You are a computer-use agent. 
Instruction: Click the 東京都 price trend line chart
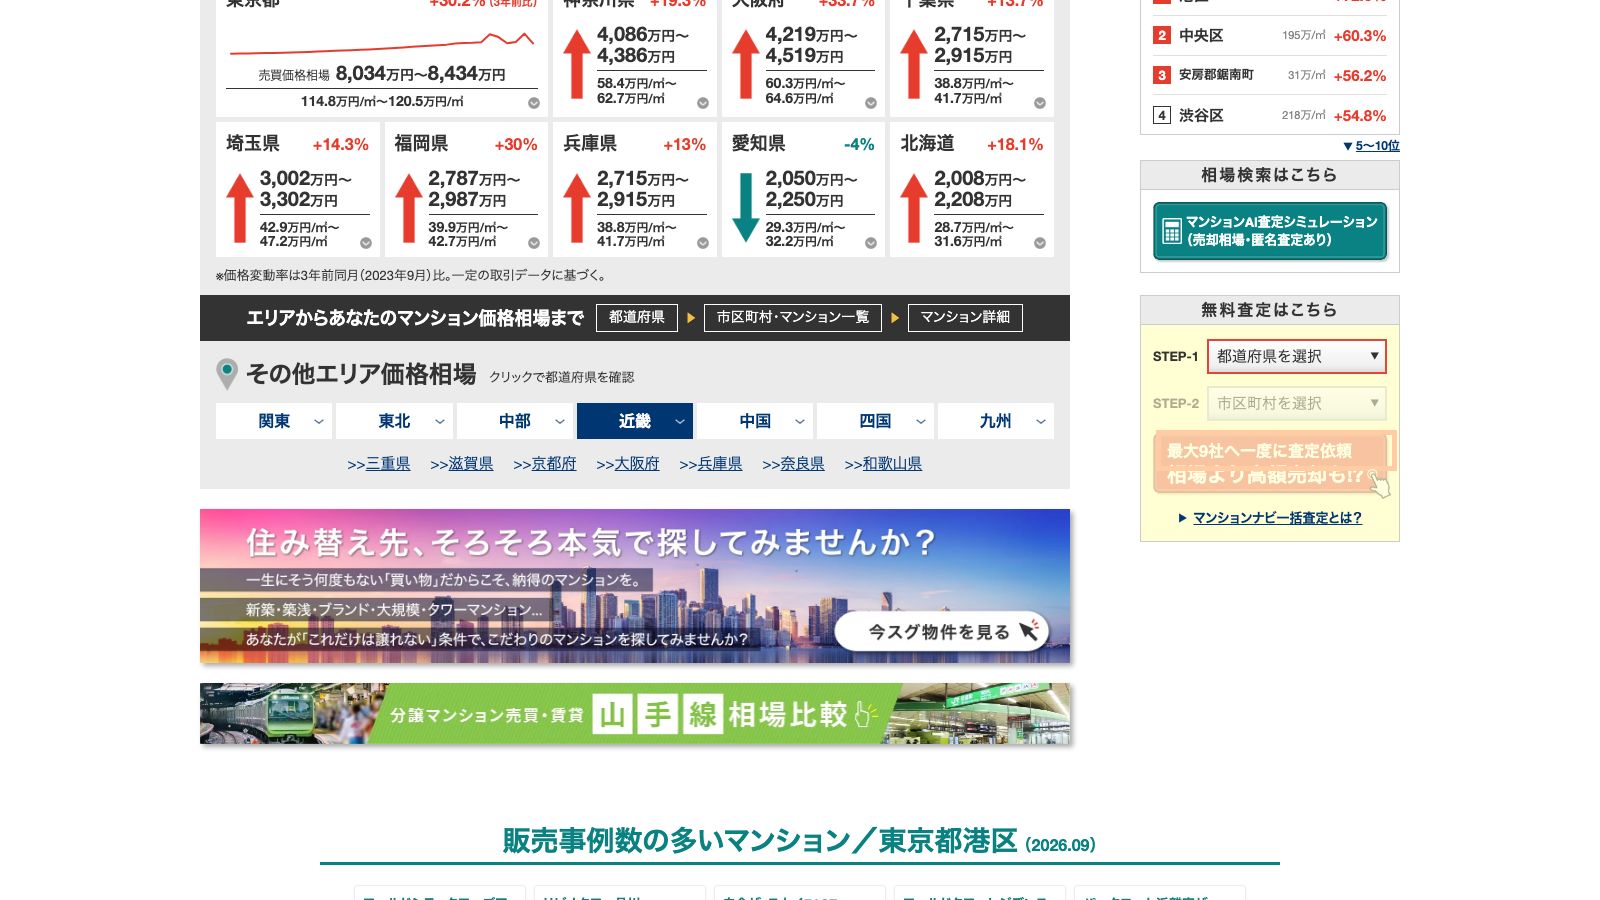[382, 43]
